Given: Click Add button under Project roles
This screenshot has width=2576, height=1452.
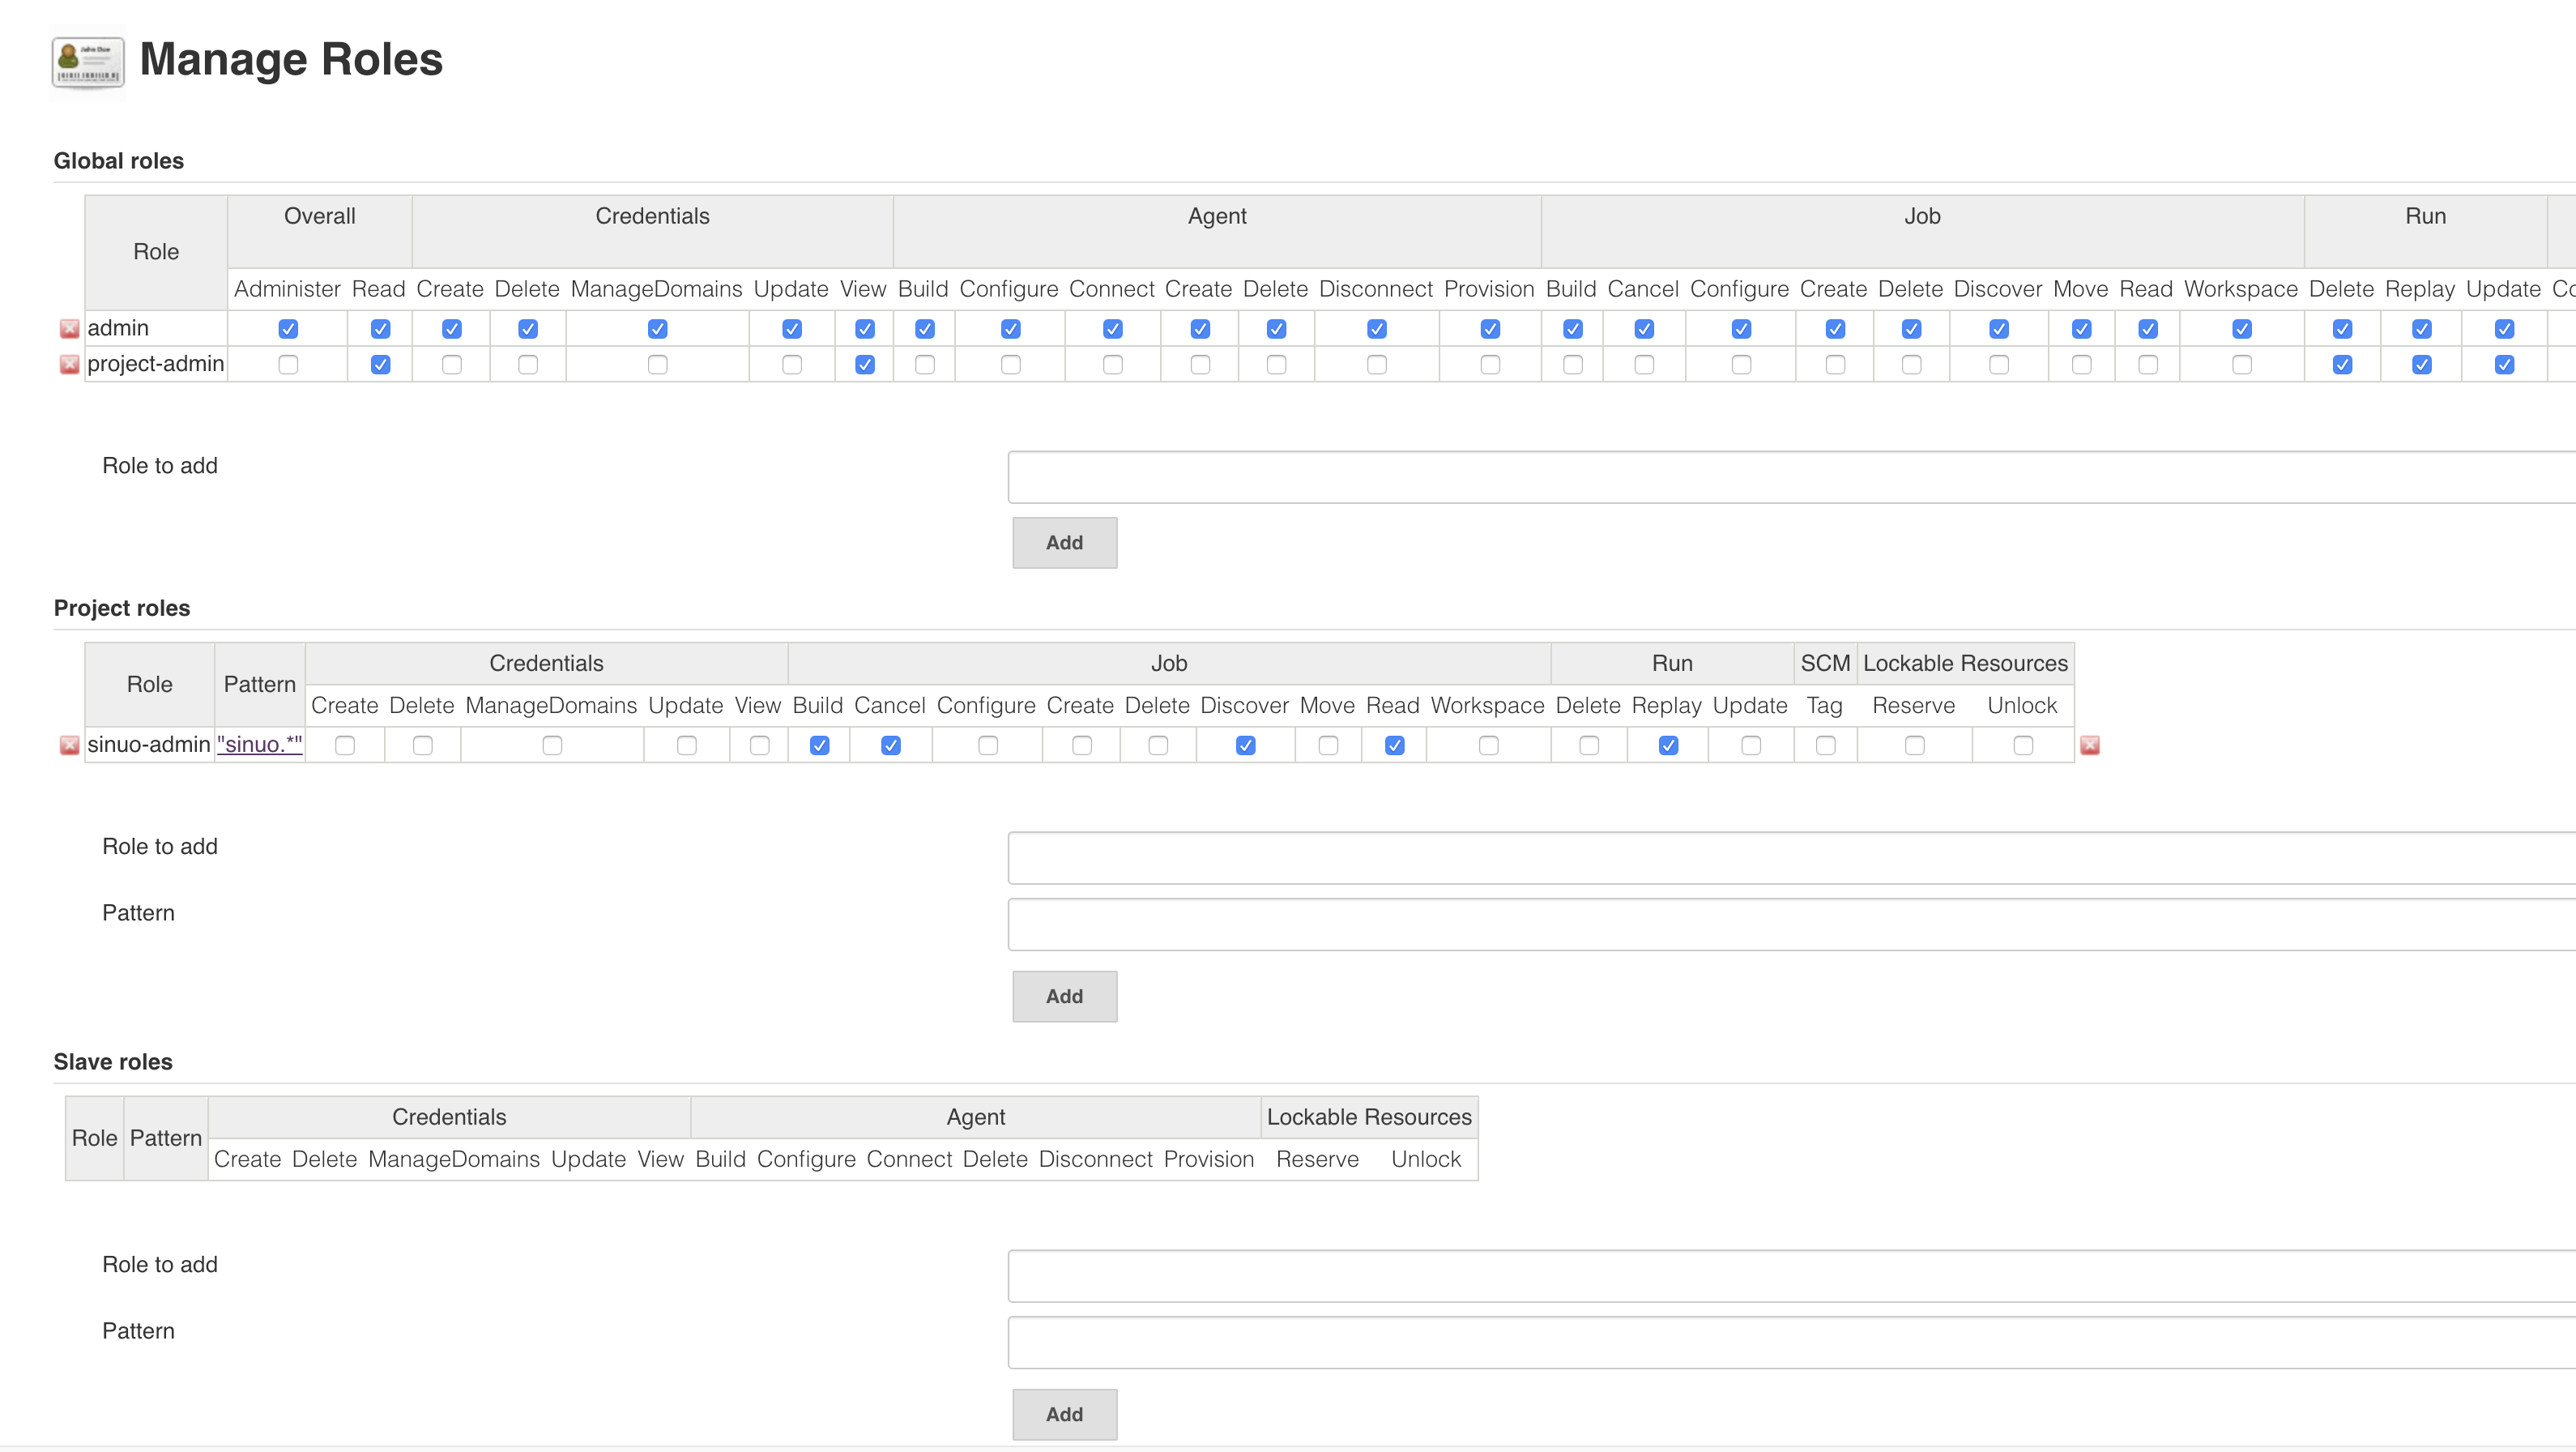Looking at the screenshot, I should click(x=1064, y=997).
